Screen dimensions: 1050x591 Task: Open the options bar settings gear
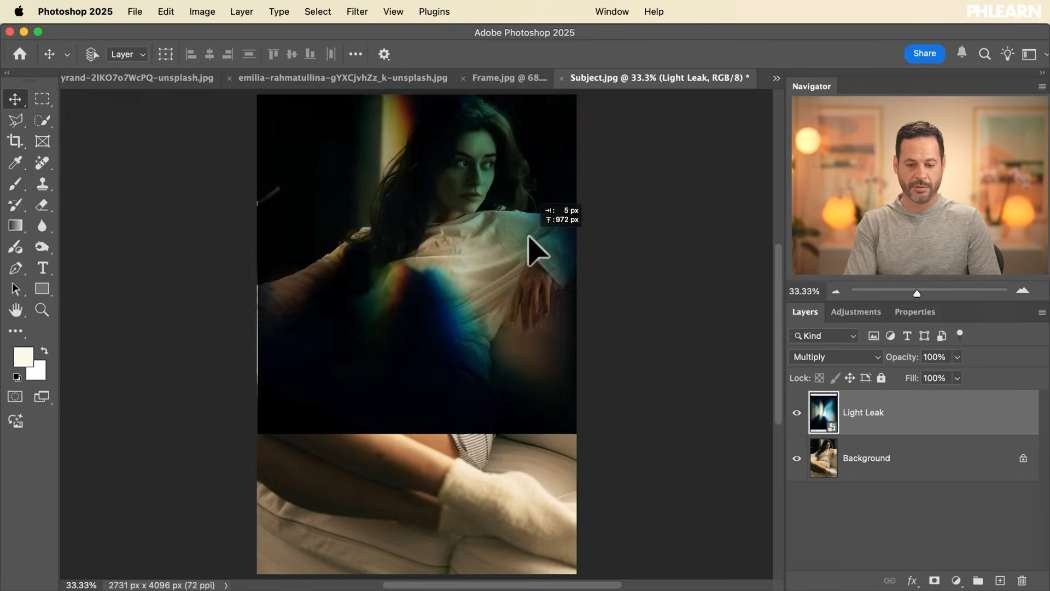click(x=384, y=54)
